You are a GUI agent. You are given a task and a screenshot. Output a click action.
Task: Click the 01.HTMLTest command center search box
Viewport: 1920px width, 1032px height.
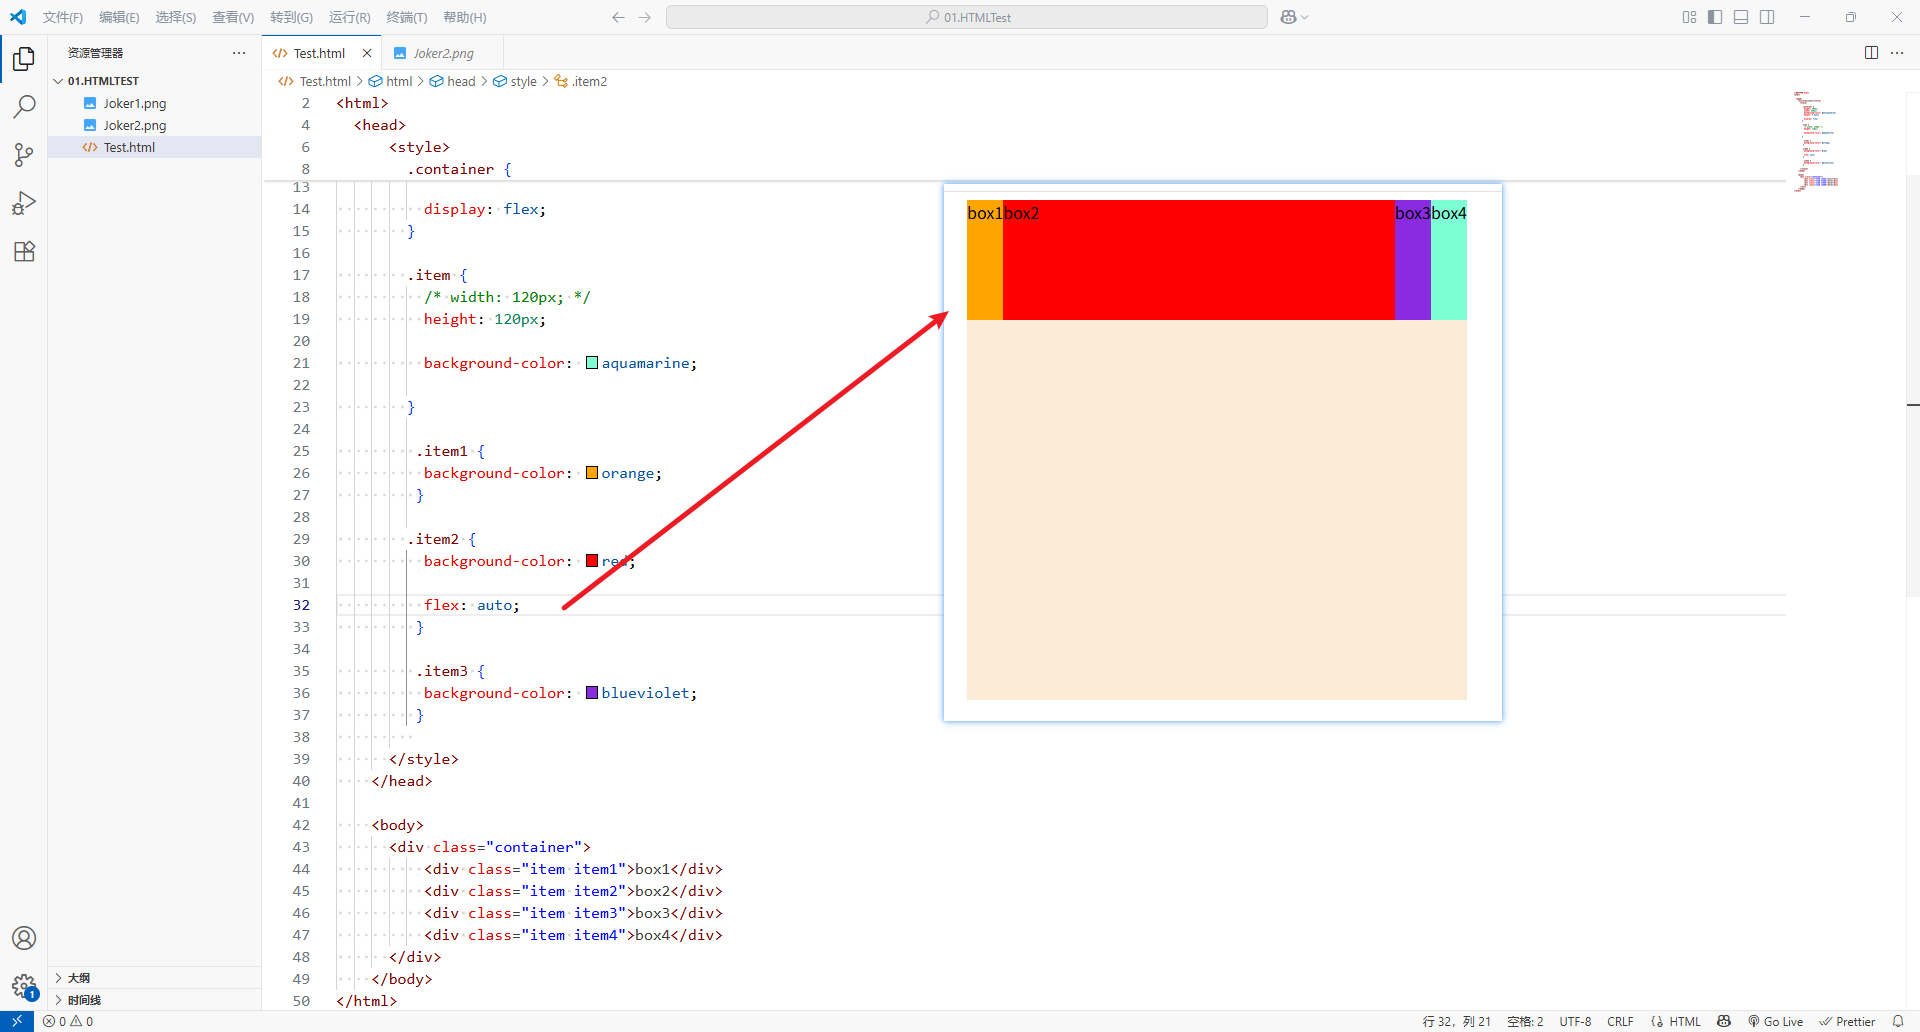pos(967,17)
